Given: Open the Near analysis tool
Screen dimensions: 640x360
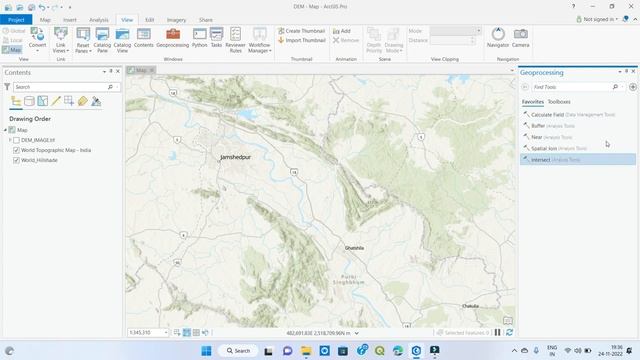Looking at the screenshot, I should point(578,137).
